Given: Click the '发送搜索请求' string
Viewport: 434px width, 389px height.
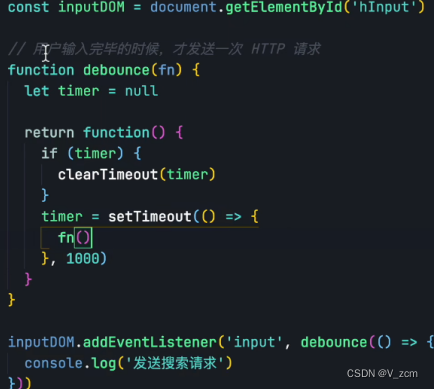Looking at the screenshot, I should point(175,363).
